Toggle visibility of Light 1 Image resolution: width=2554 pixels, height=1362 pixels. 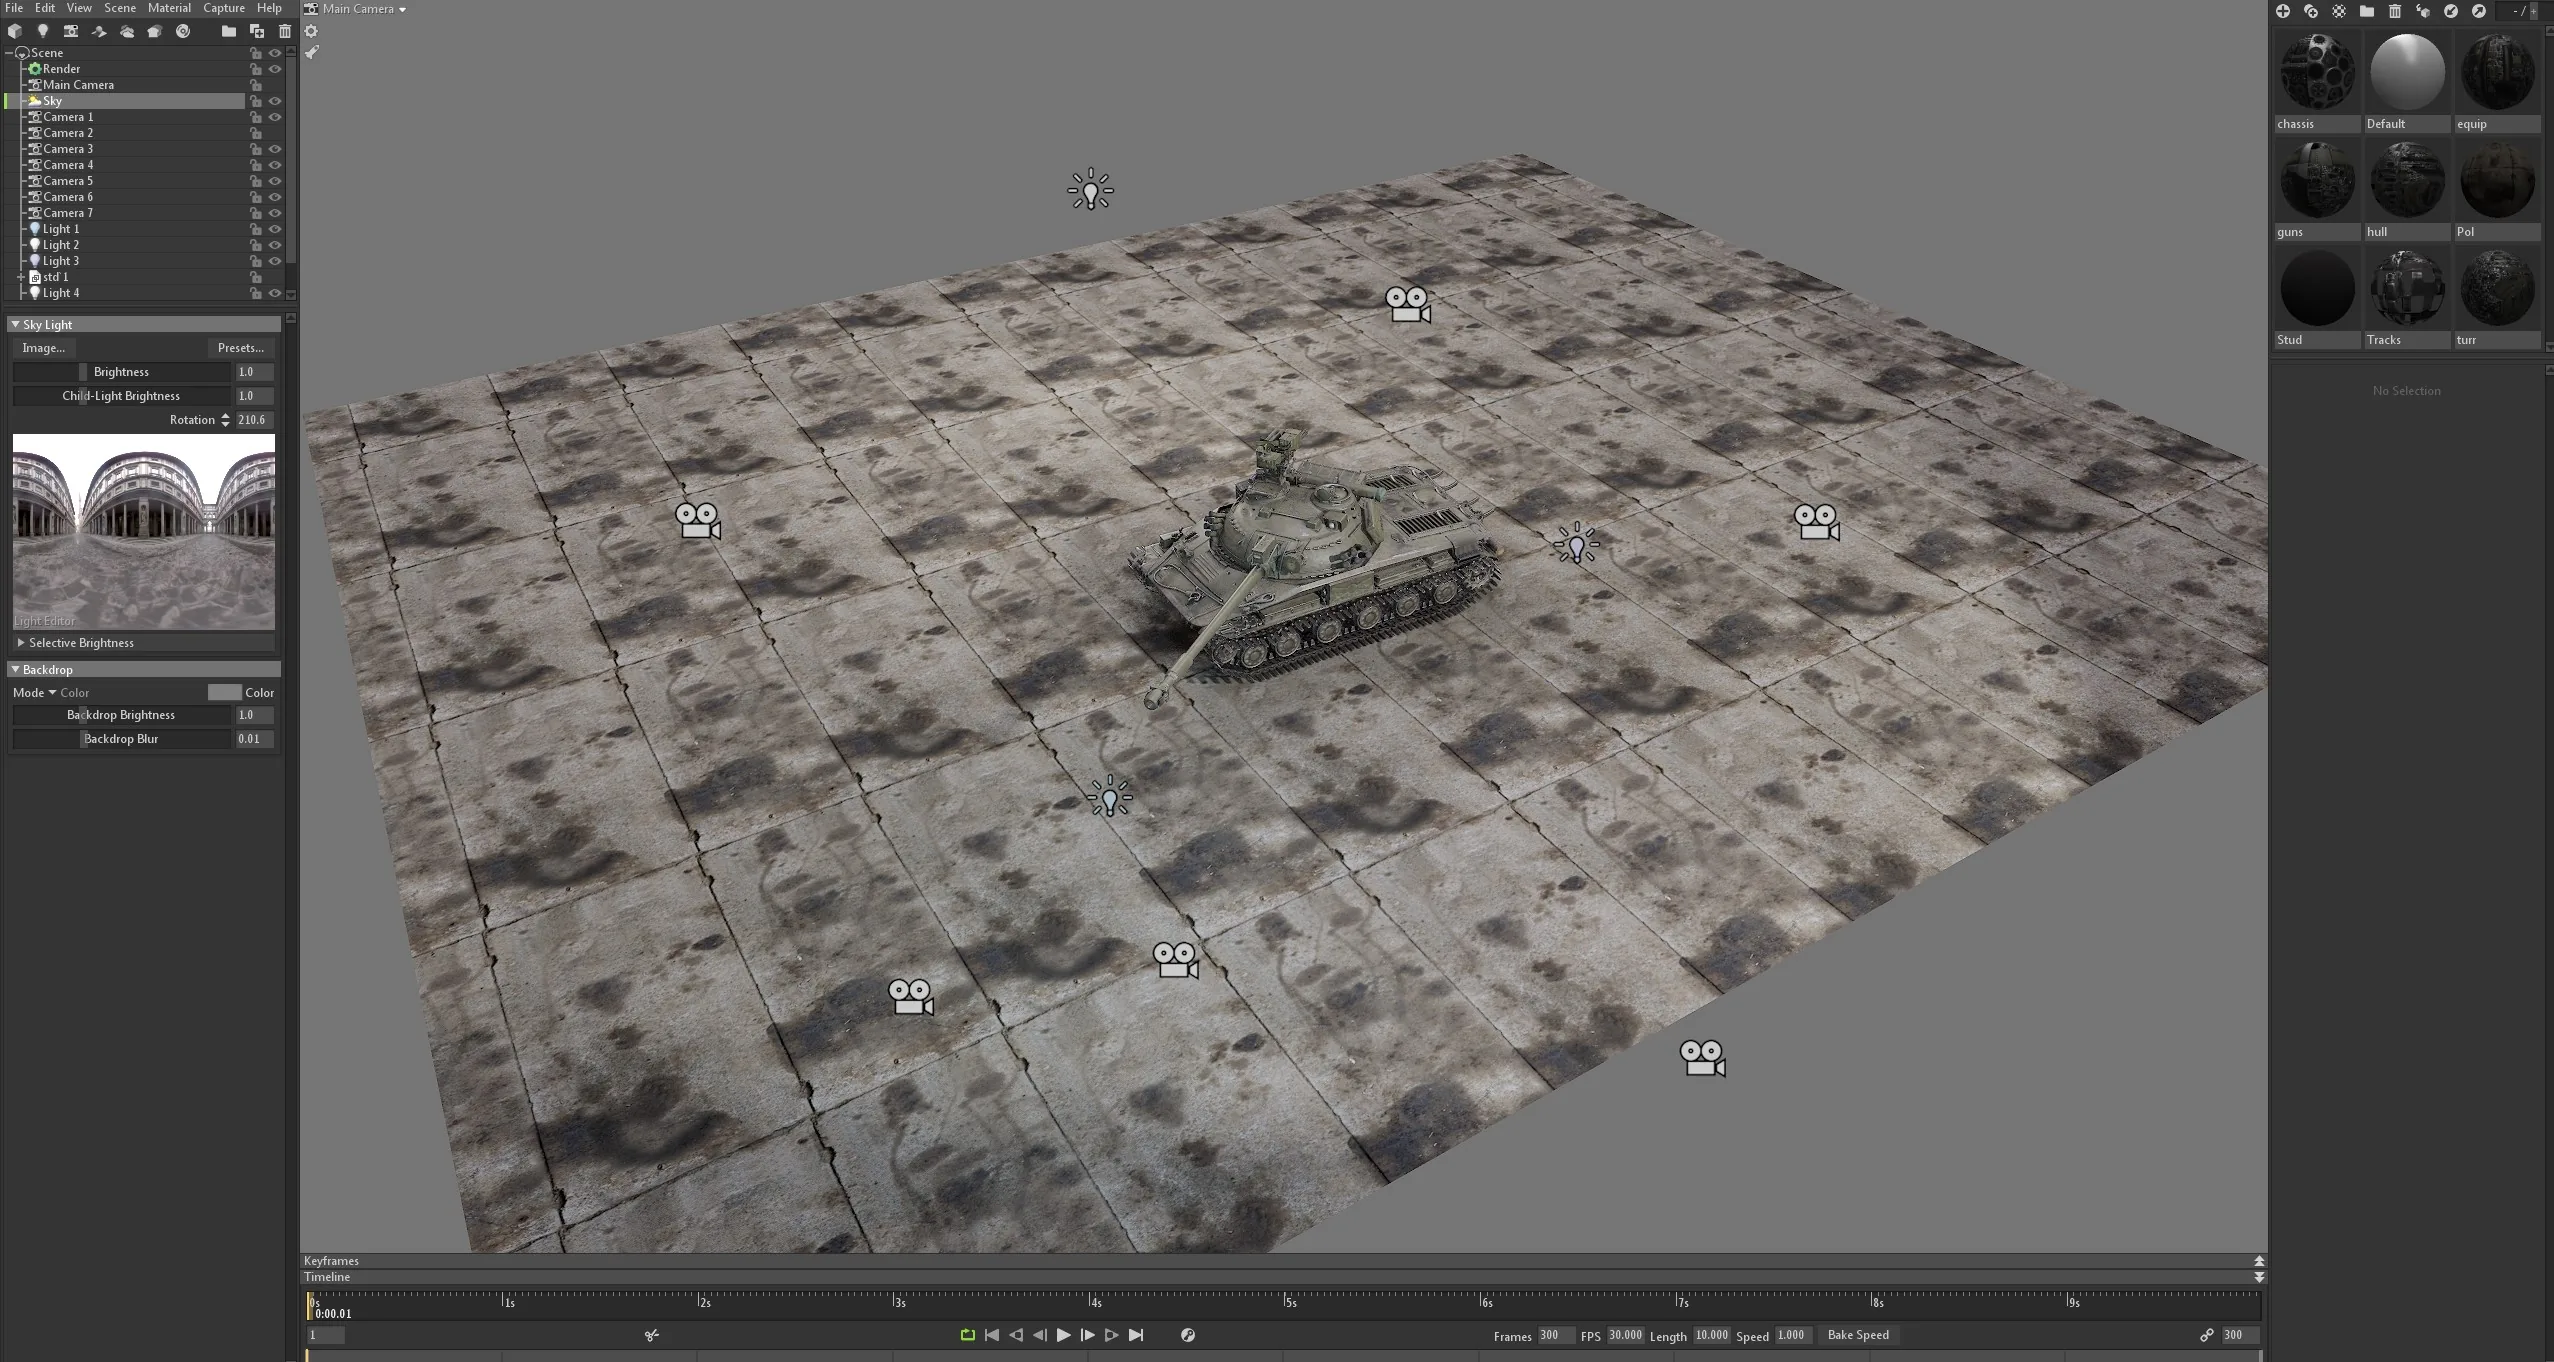point(275,229)
